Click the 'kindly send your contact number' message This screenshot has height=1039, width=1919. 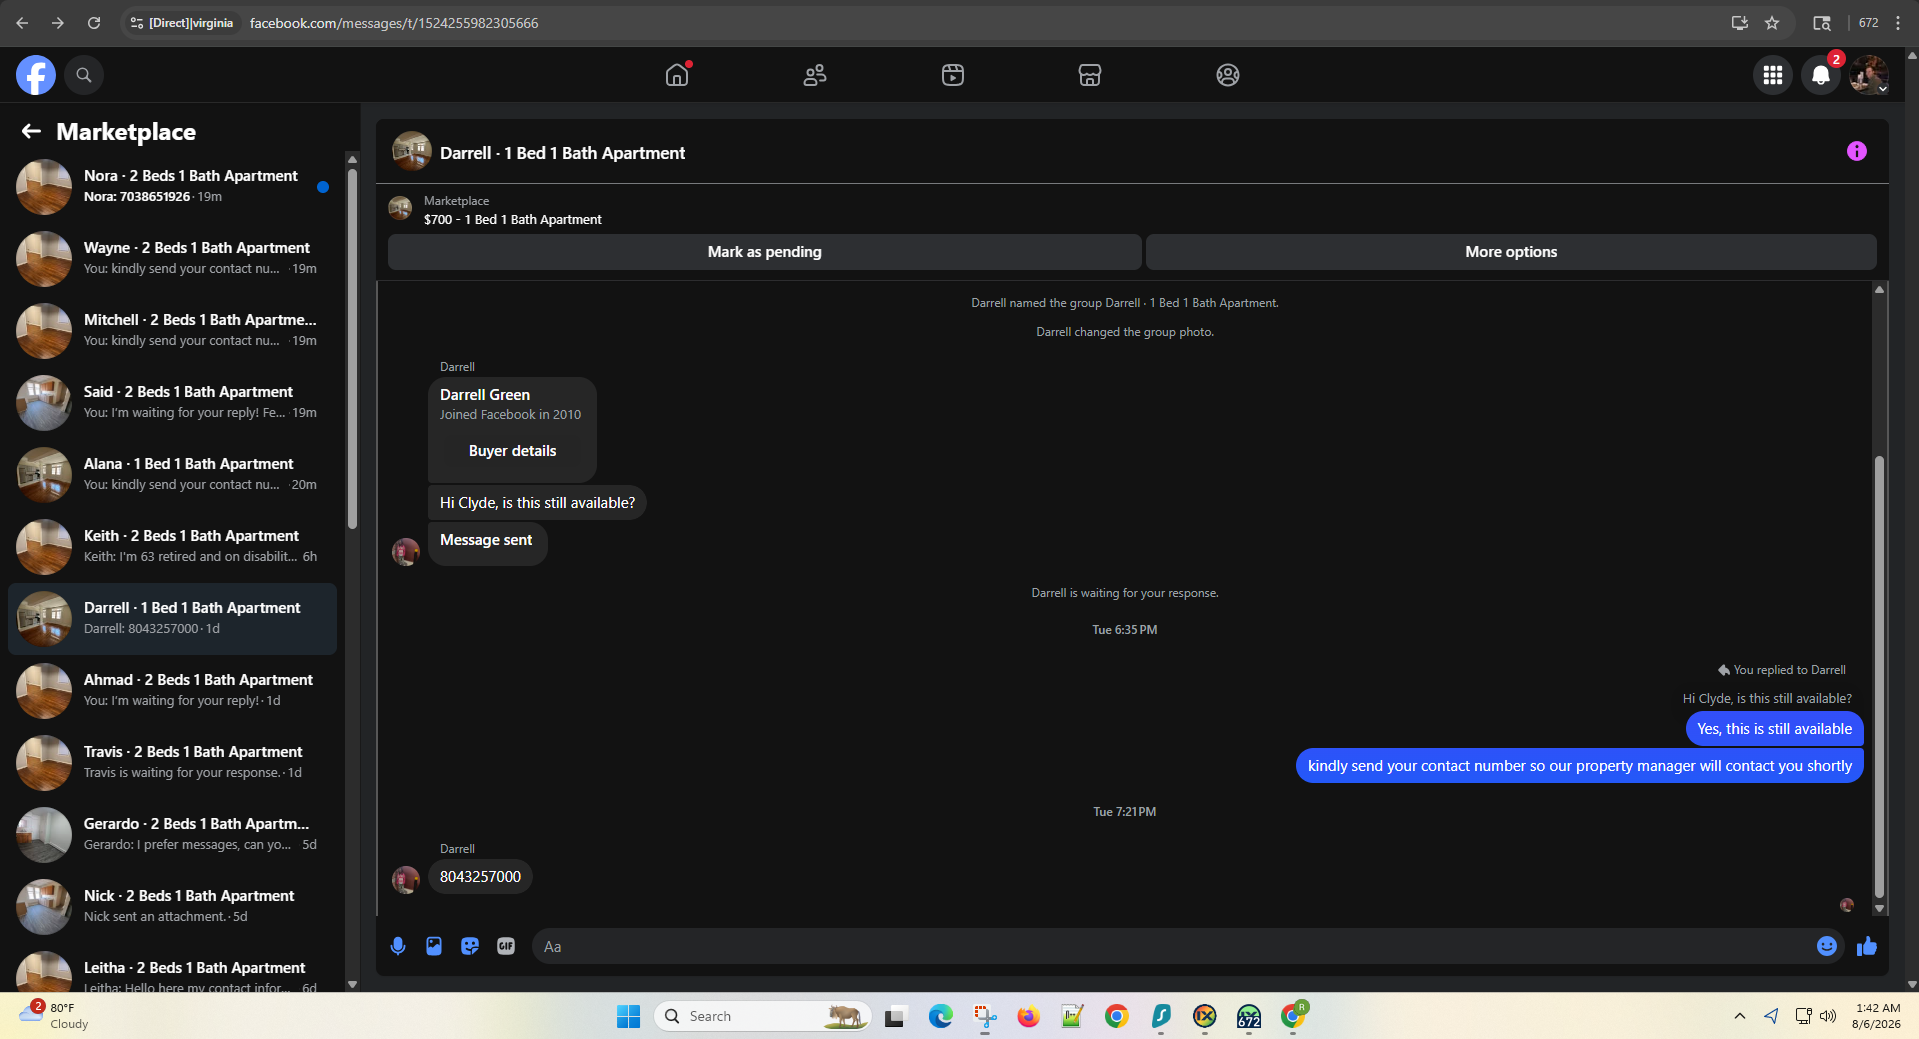click(x=1580, y=766)
